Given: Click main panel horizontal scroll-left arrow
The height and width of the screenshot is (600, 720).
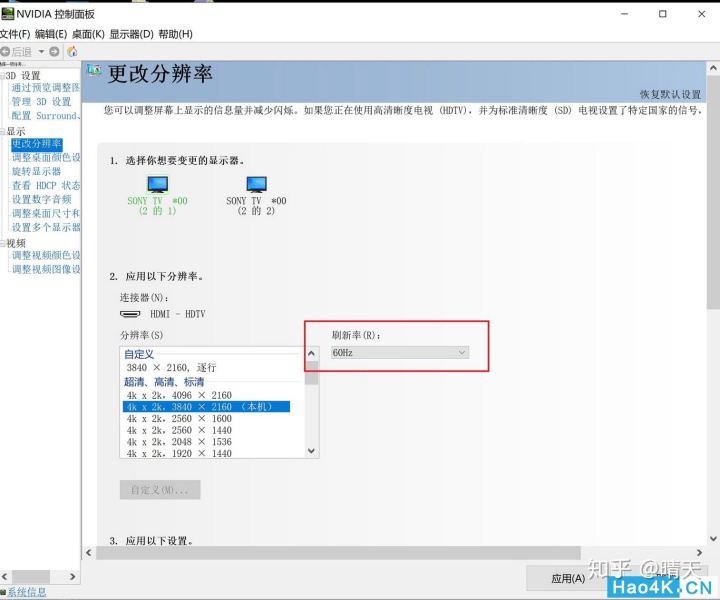Looking at the screenshot, I should (89, 553).
